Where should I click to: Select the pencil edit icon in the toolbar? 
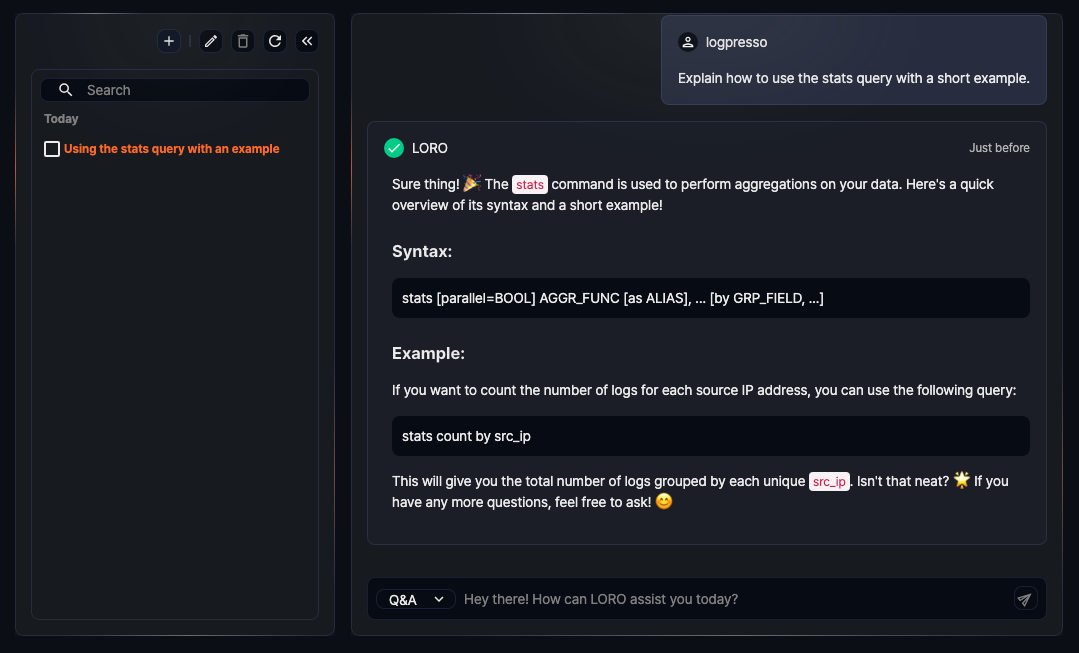coord(210,41)
